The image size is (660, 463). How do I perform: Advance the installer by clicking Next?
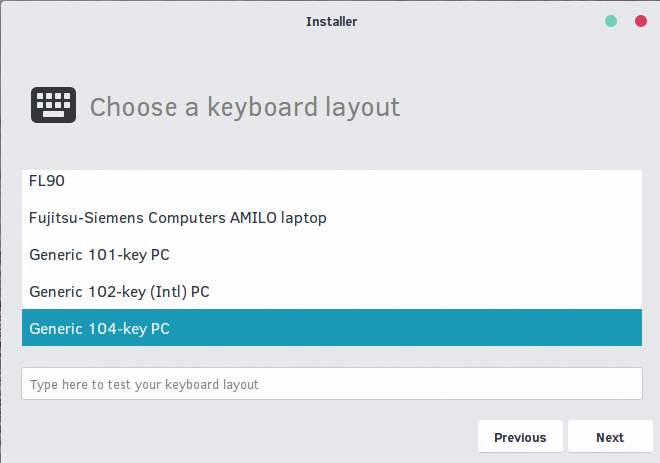click(x=610, y=437)
